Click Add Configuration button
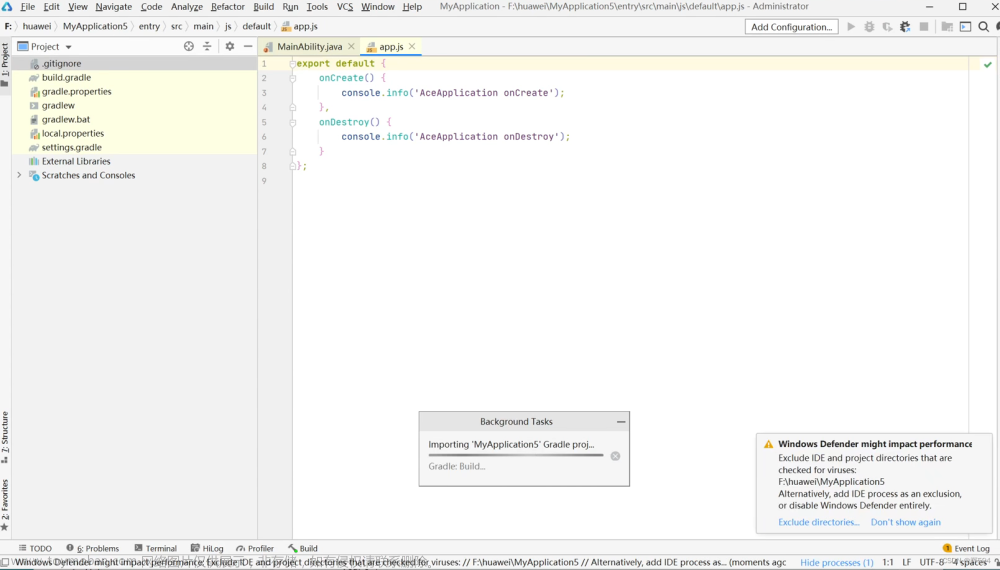 pyautogui.click(x=791, y=27)
